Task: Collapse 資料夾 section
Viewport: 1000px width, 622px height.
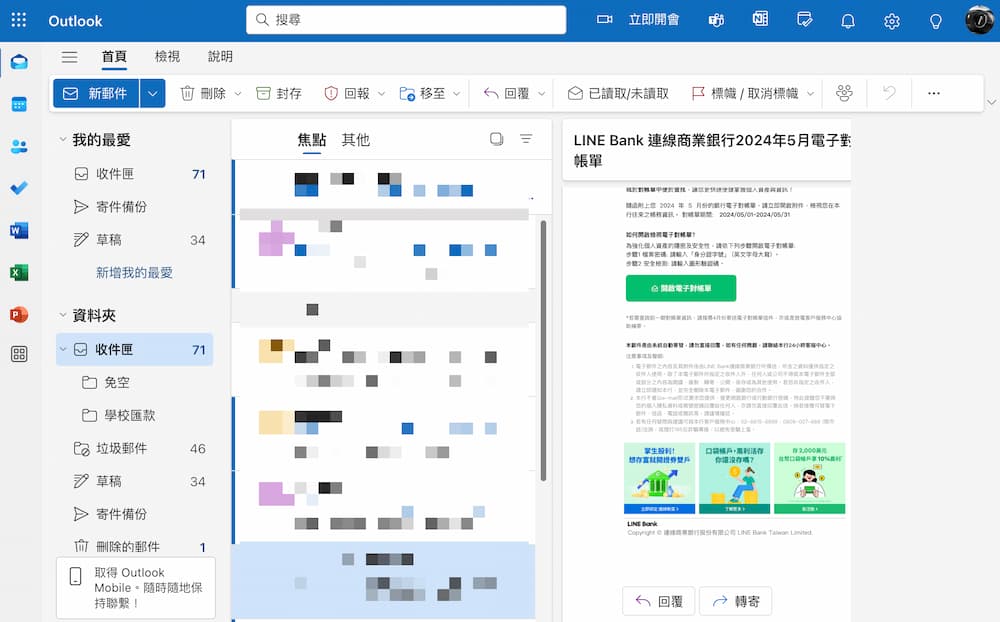Action: click(x=62, y=315)
